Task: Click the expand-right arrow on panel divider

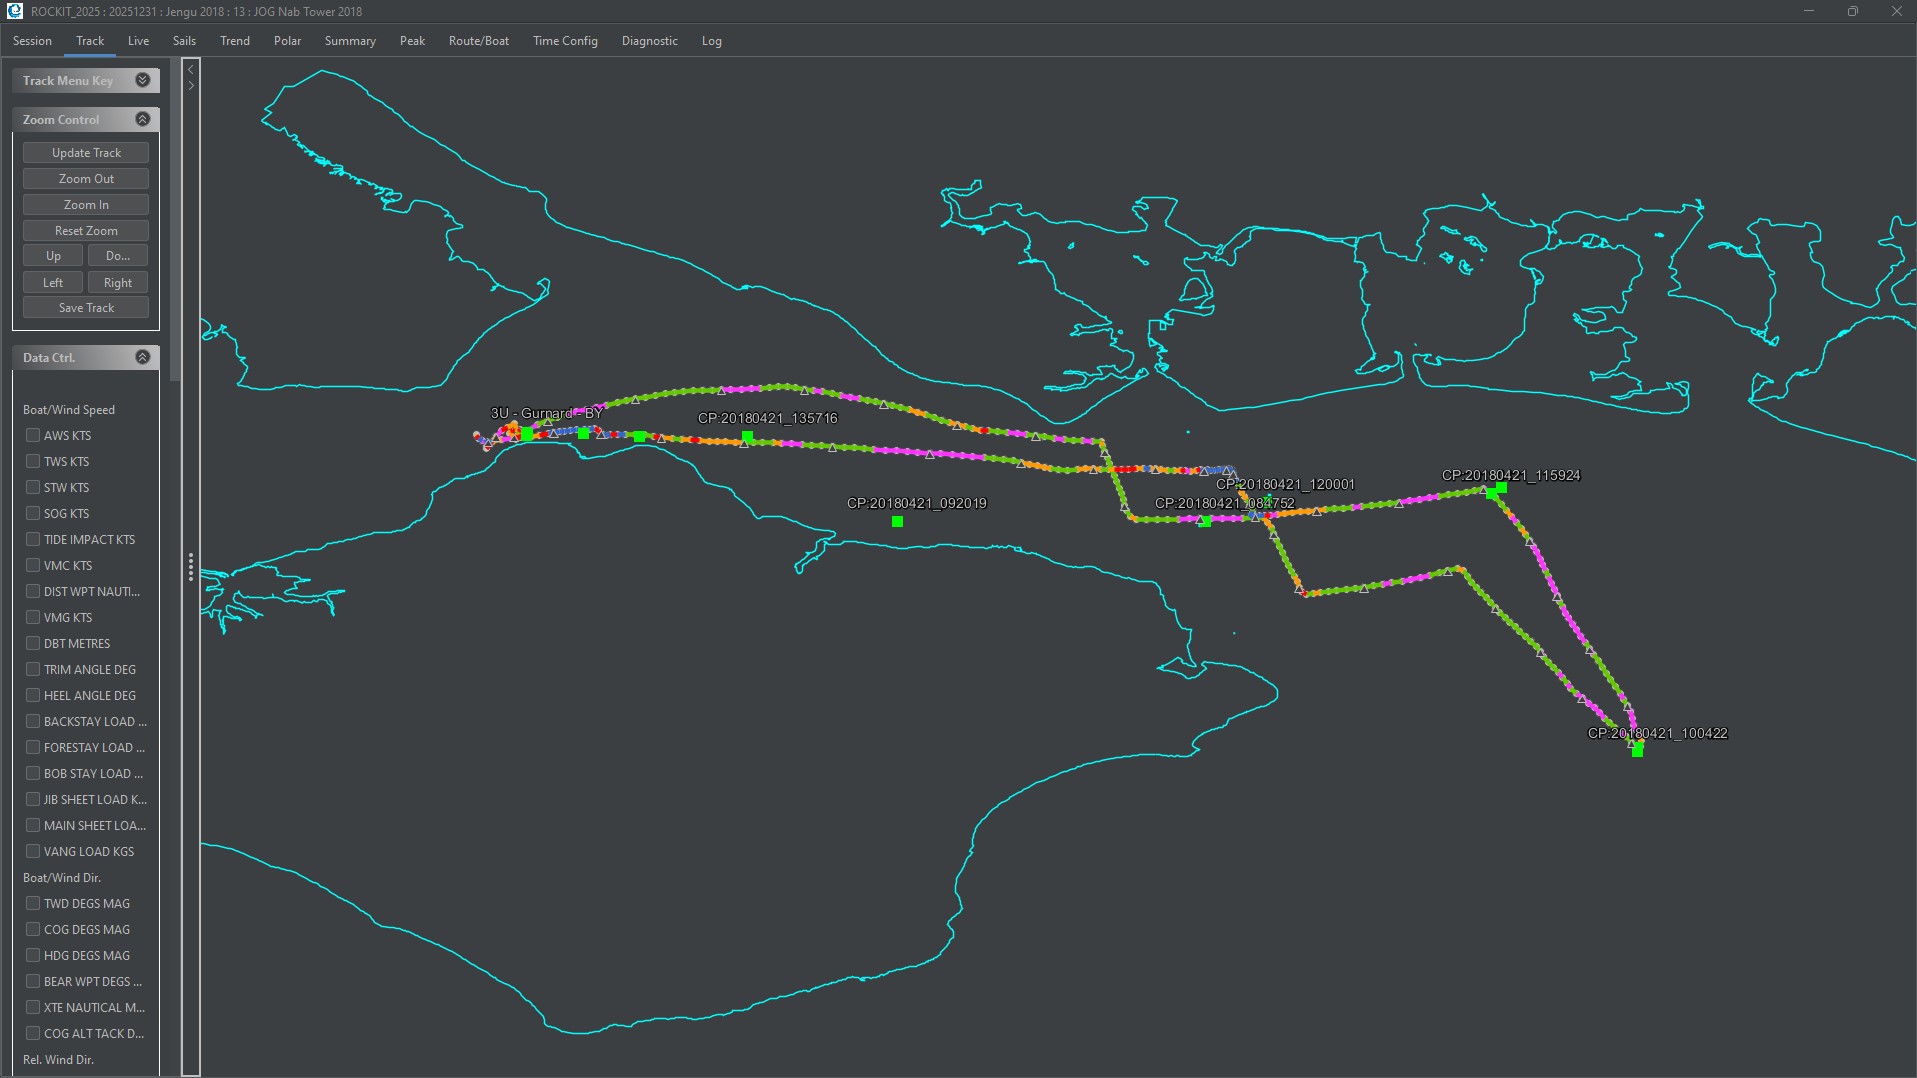Action: tap(191, 86)
